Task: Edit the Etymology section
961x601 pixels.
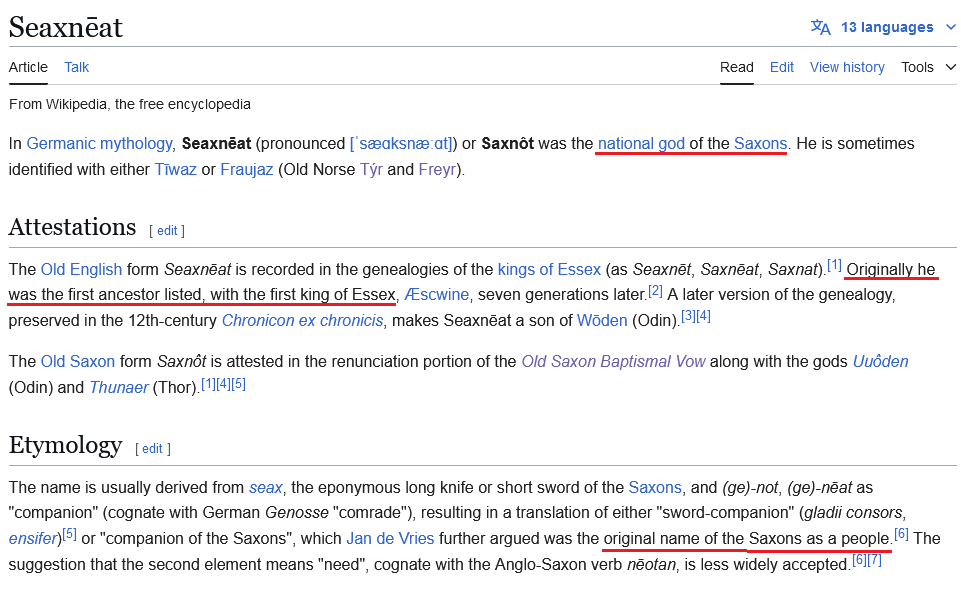Action: coord(153,448)
